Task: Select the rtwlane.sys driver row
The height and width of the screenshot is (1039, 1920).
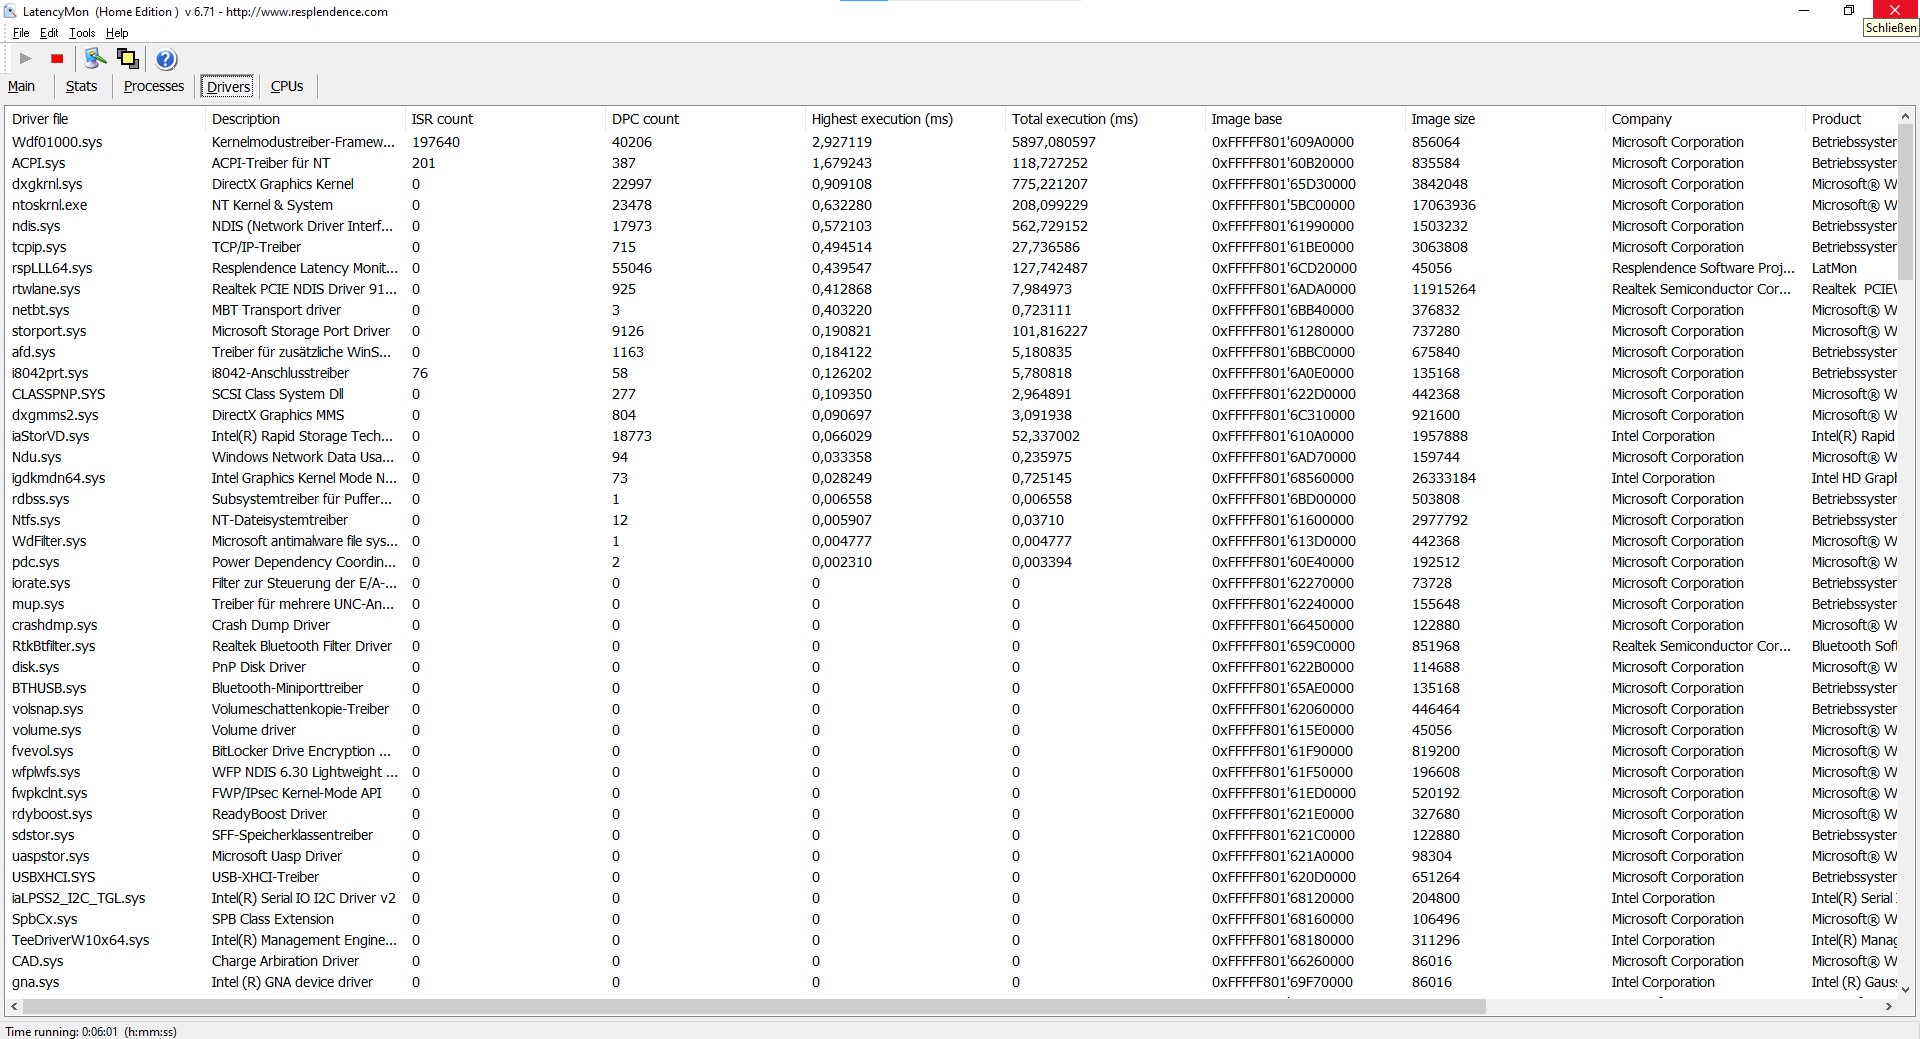Action: point(46,289)
